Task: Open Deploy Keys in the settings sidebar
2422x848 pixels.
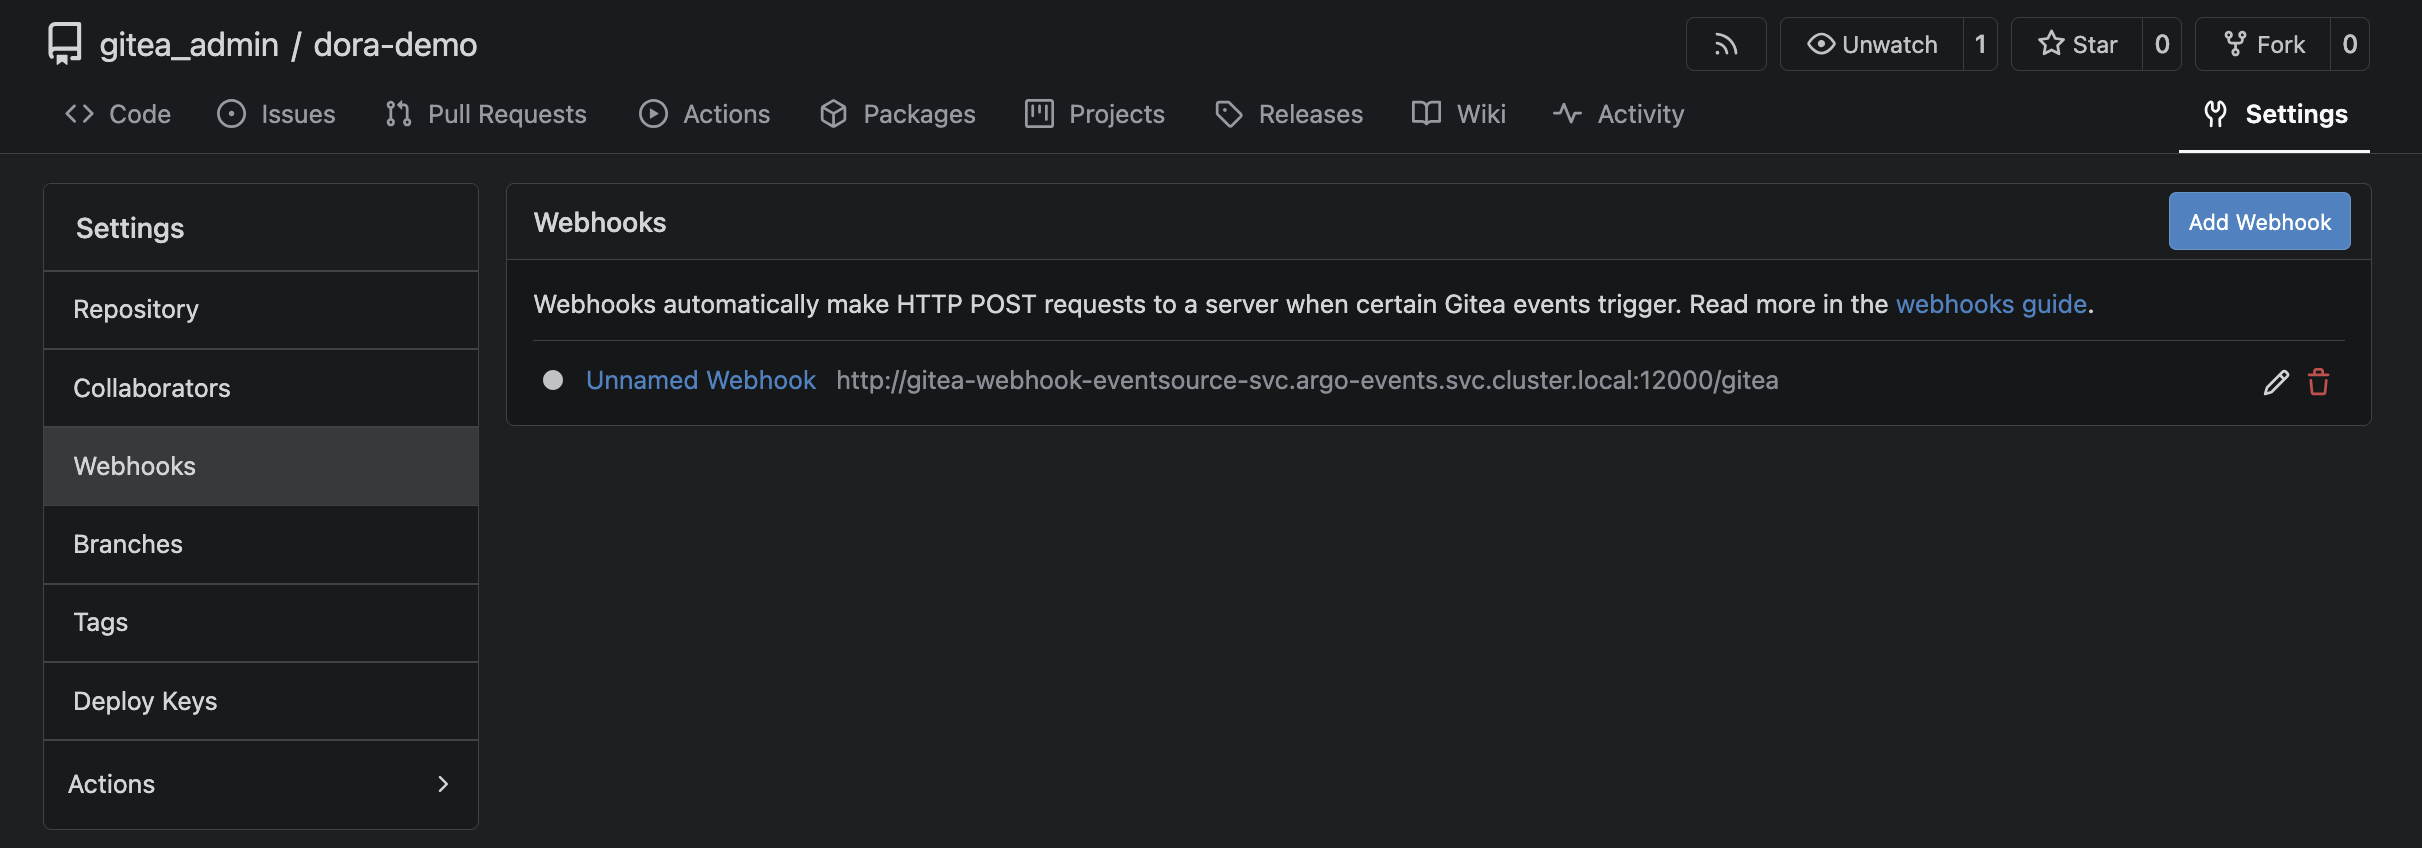Action: click(261, 701)
